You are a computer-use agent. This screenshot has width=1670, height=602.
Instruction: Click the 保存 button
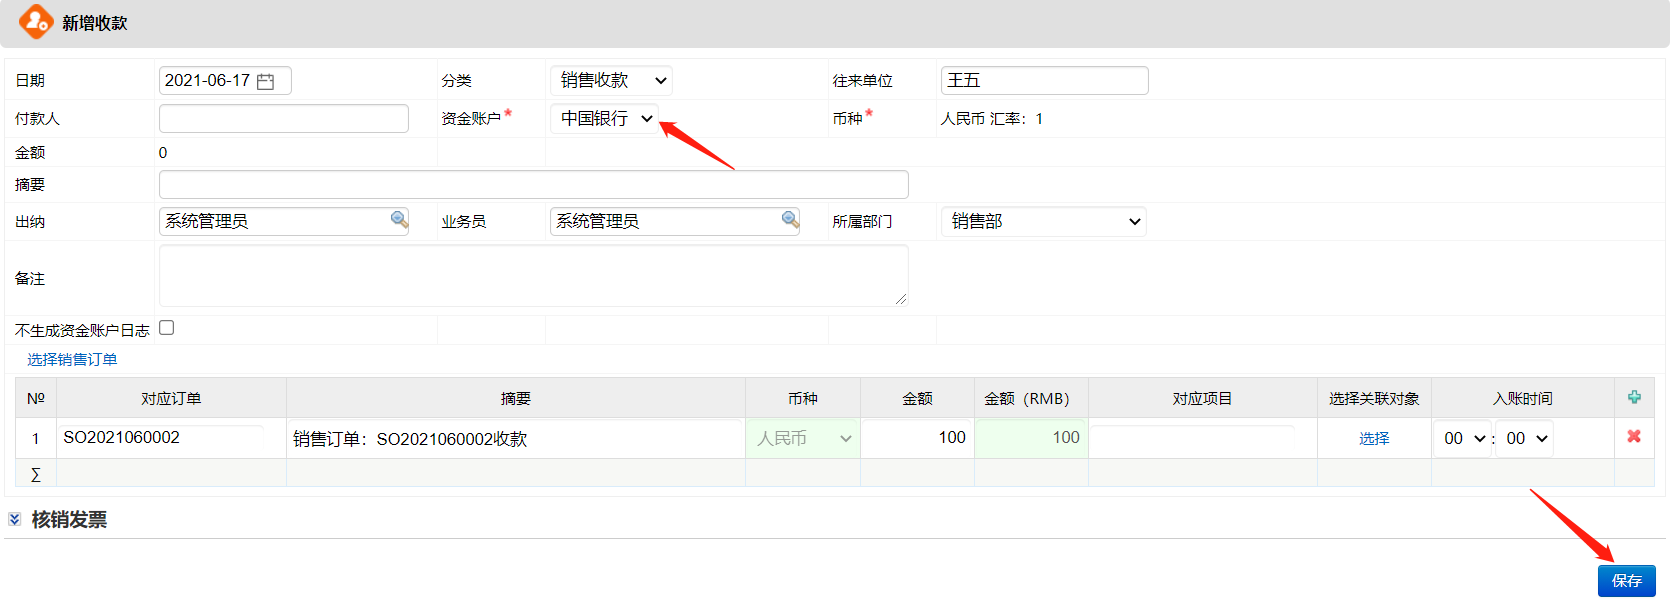[1626, 580]
